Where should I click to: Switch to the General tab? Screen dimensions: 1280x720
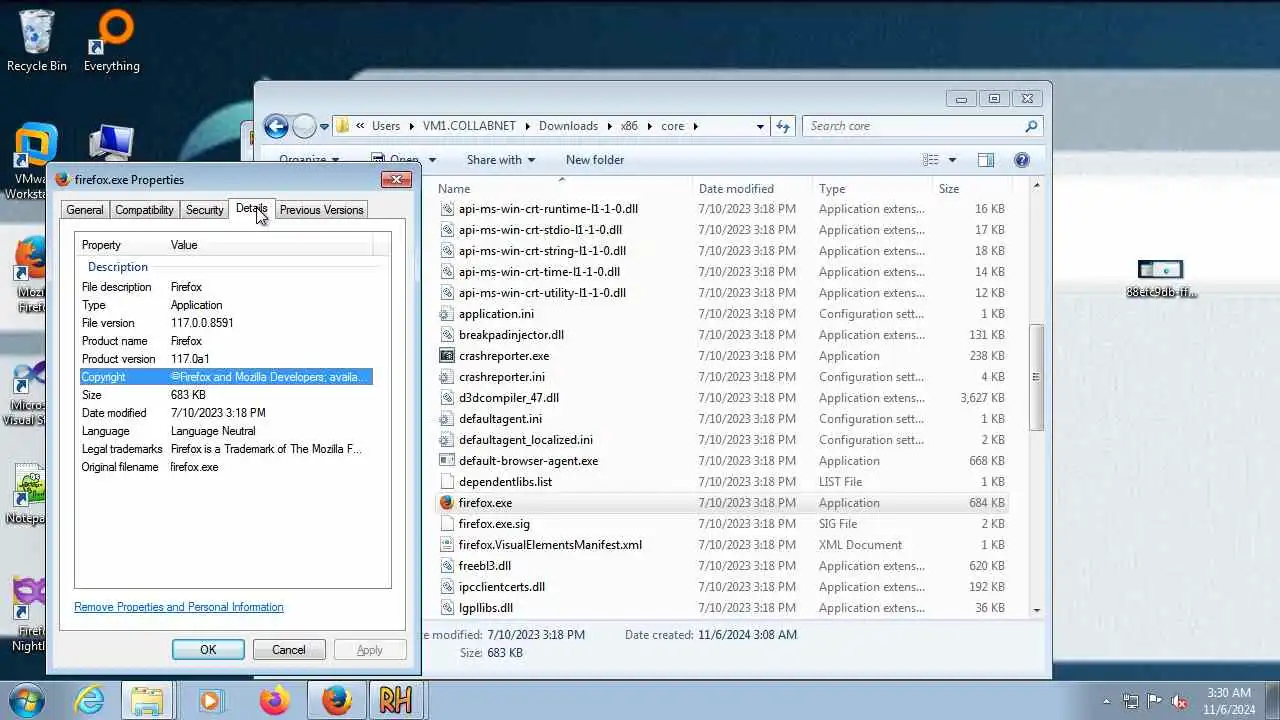click(x=85, y=210)
